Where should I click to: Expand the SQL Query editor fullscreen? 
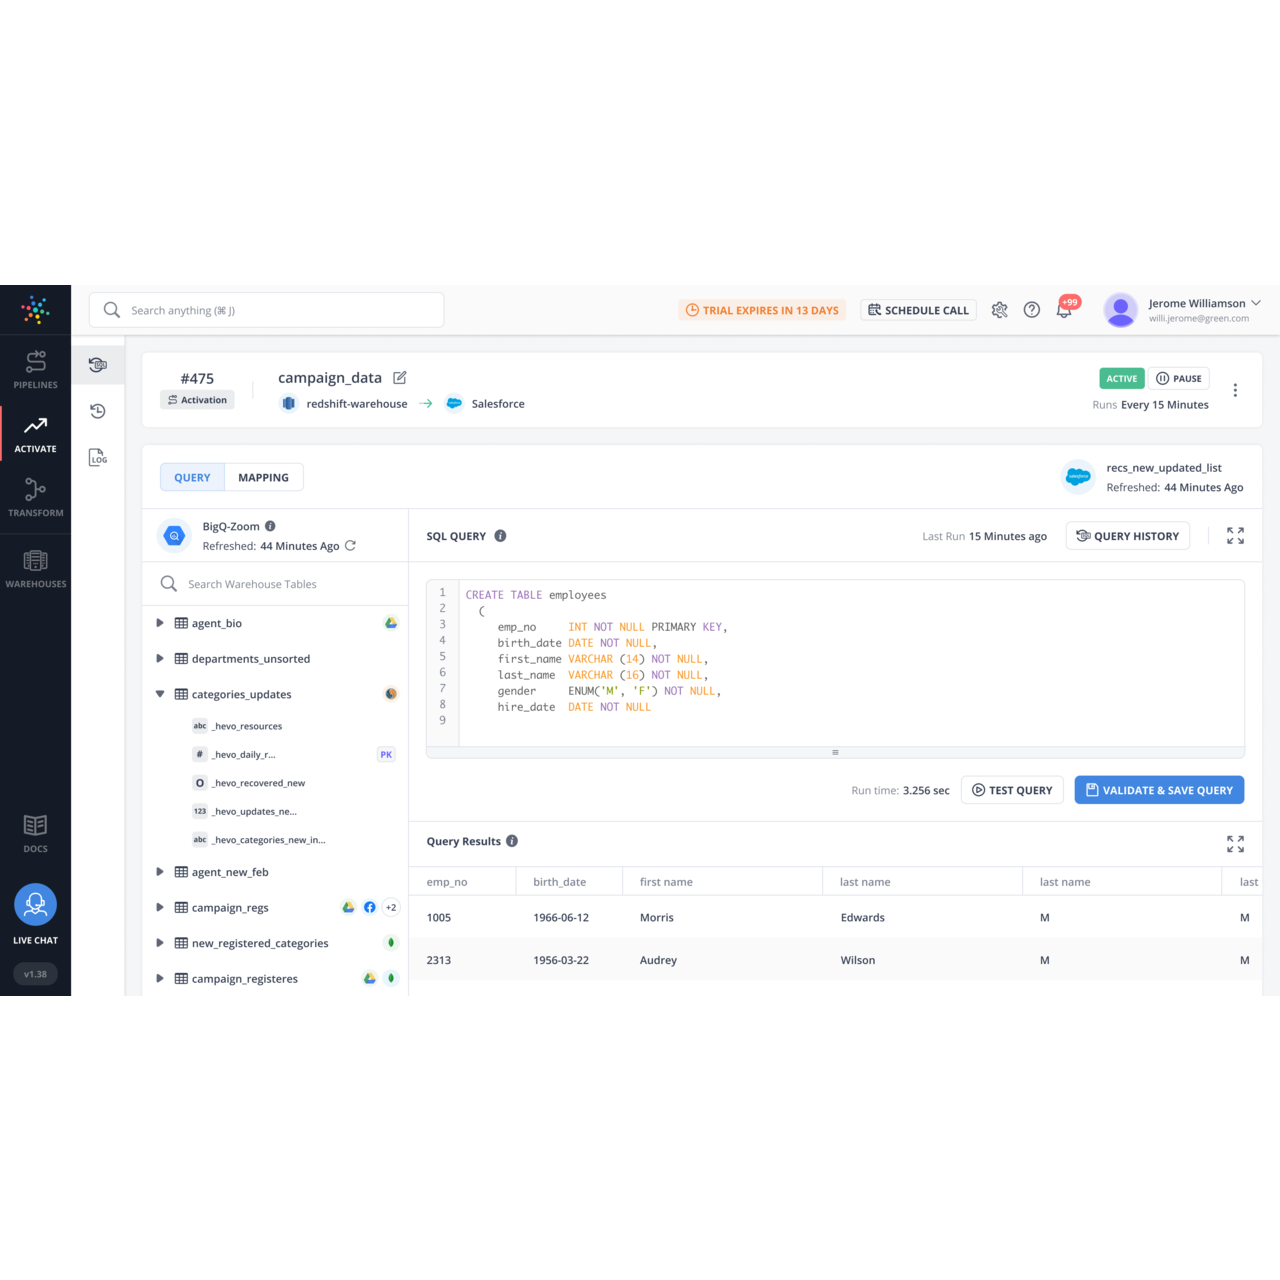coord(1235,536)
